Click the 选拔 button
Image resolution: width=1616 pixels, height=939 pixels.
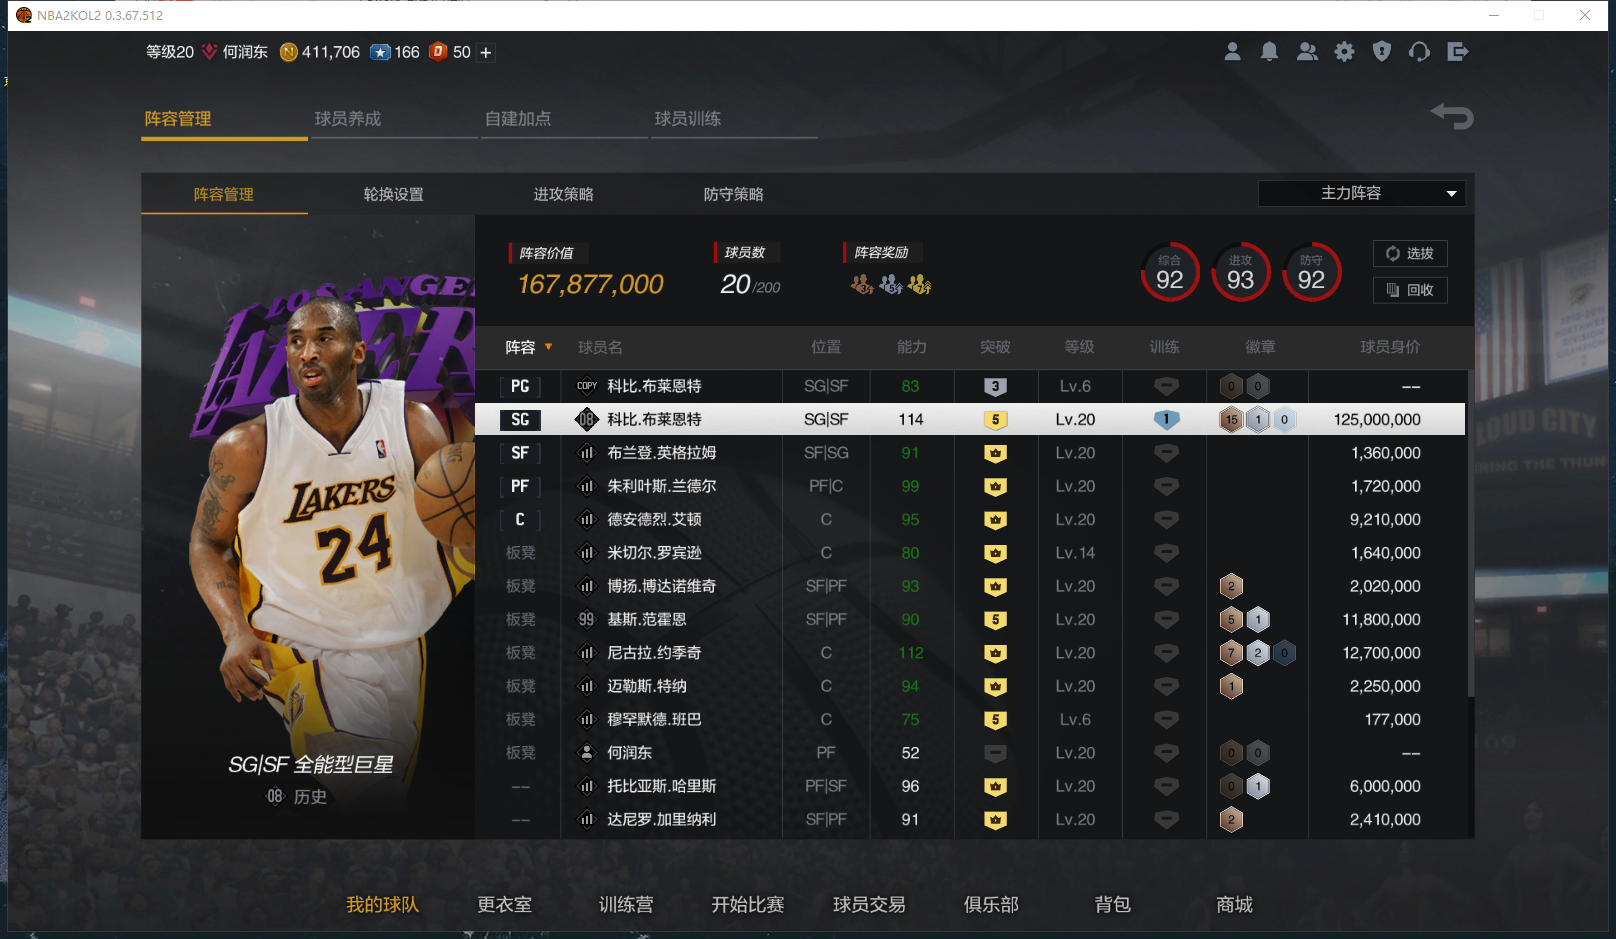[1410, 254]
